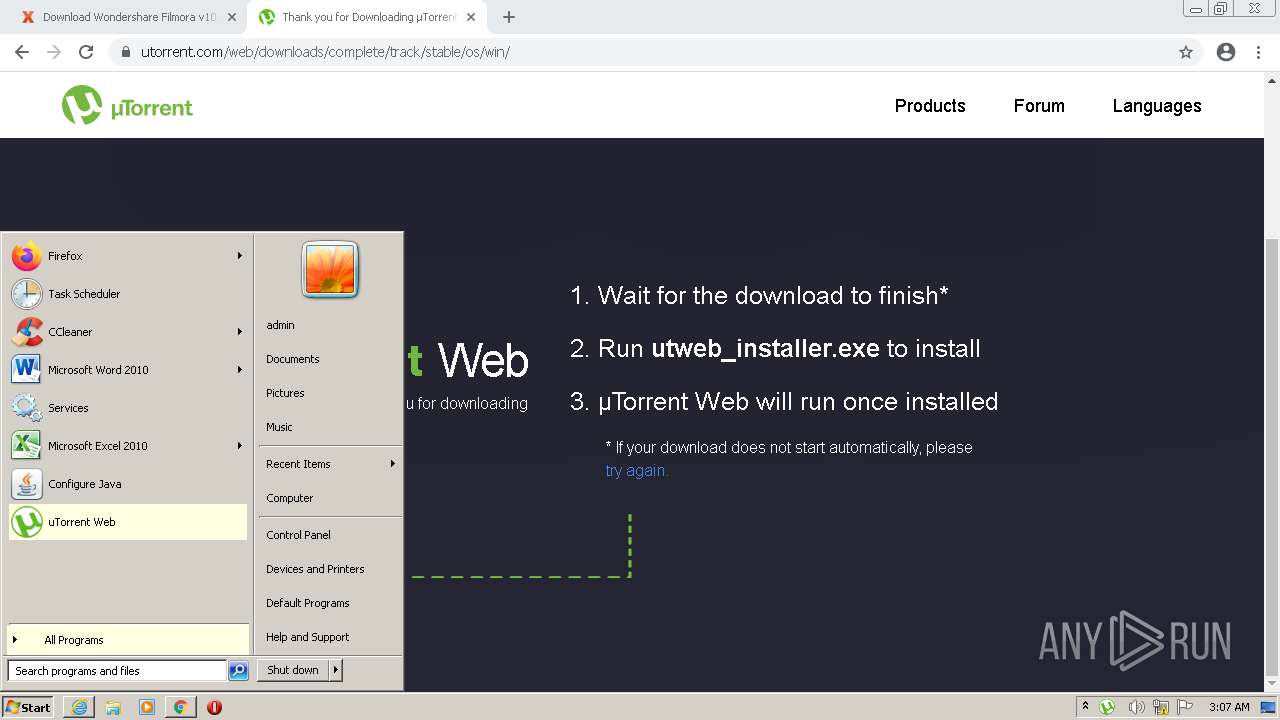The height and width of the screenshot is (720, 1280).
Task: Click the page vertical scrollbar
Action: (x=1272, y=457)
